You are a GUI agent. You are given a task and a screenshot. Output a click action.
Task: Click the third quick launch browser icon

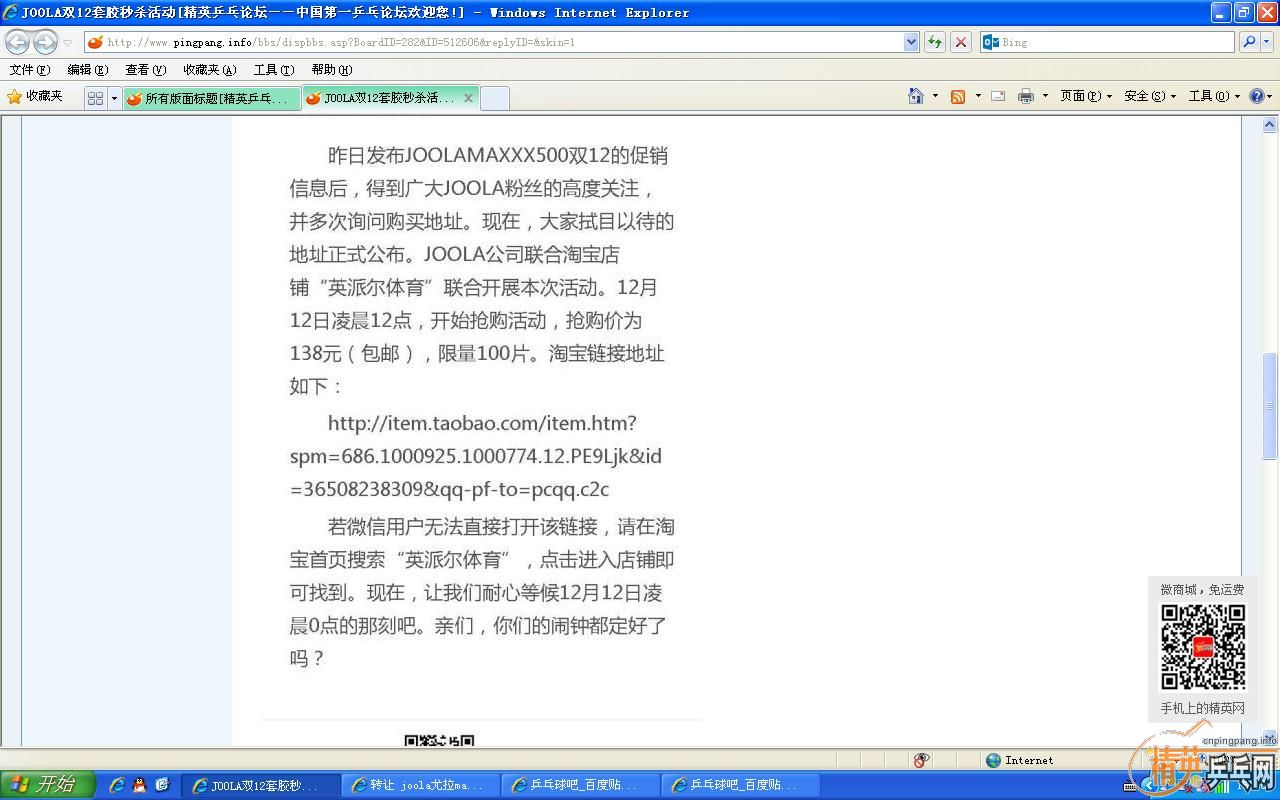162,785
